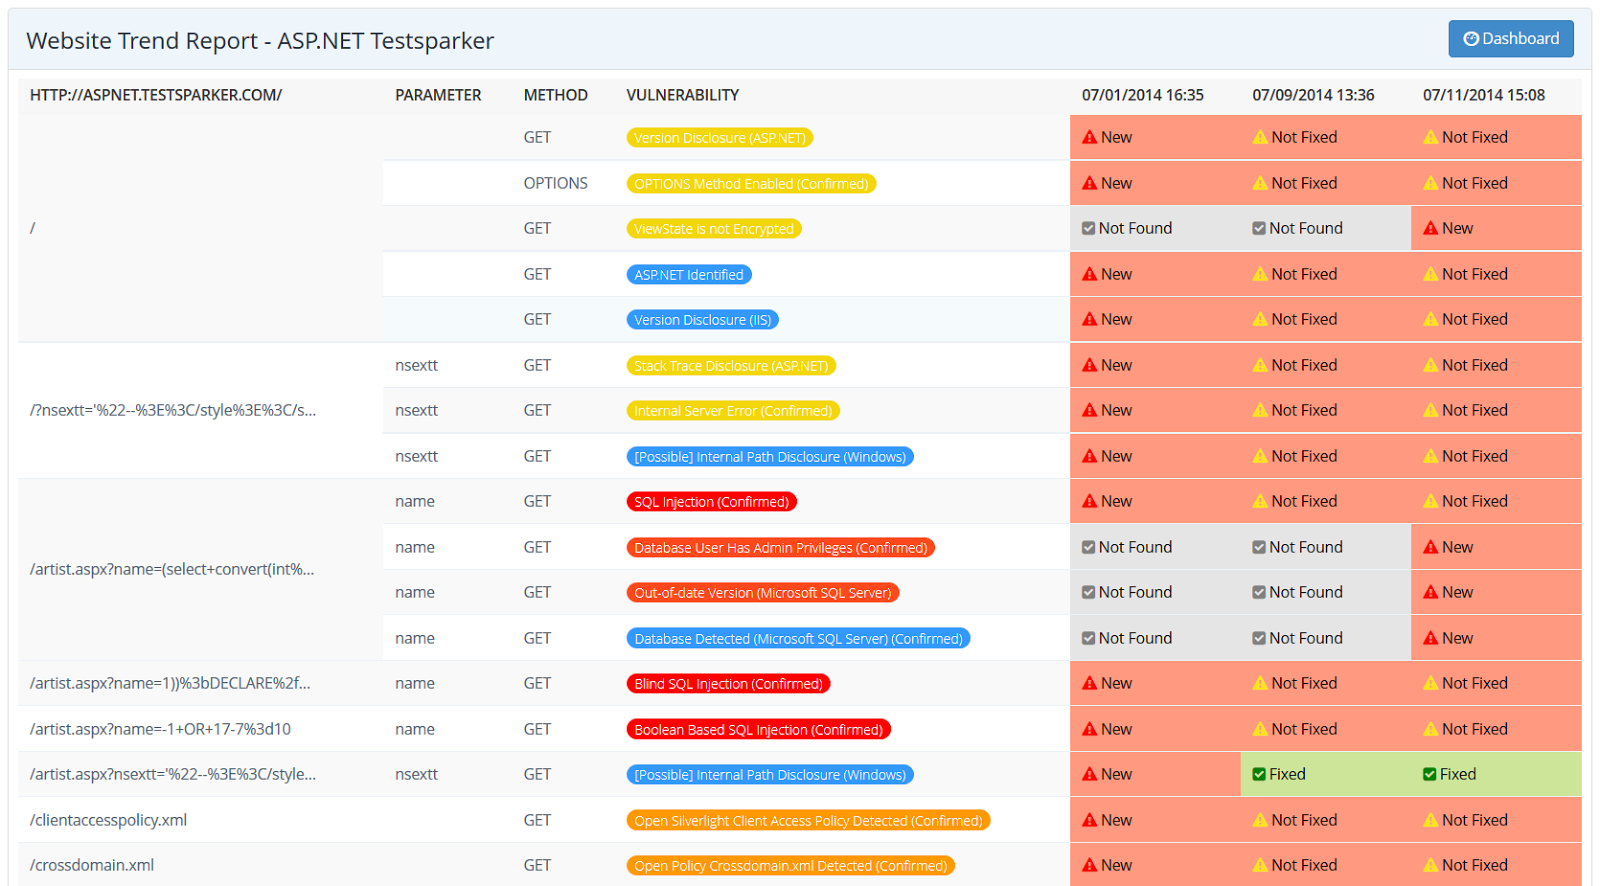Open the Dashboard button
Image resolution: width=1600 pixels, height=886 pixels.
point(1511,39)
